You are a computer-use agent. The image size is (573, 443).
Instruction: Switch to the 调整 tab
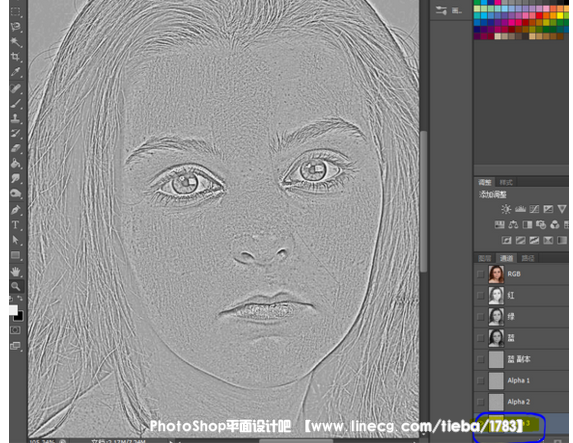(485, 182)
